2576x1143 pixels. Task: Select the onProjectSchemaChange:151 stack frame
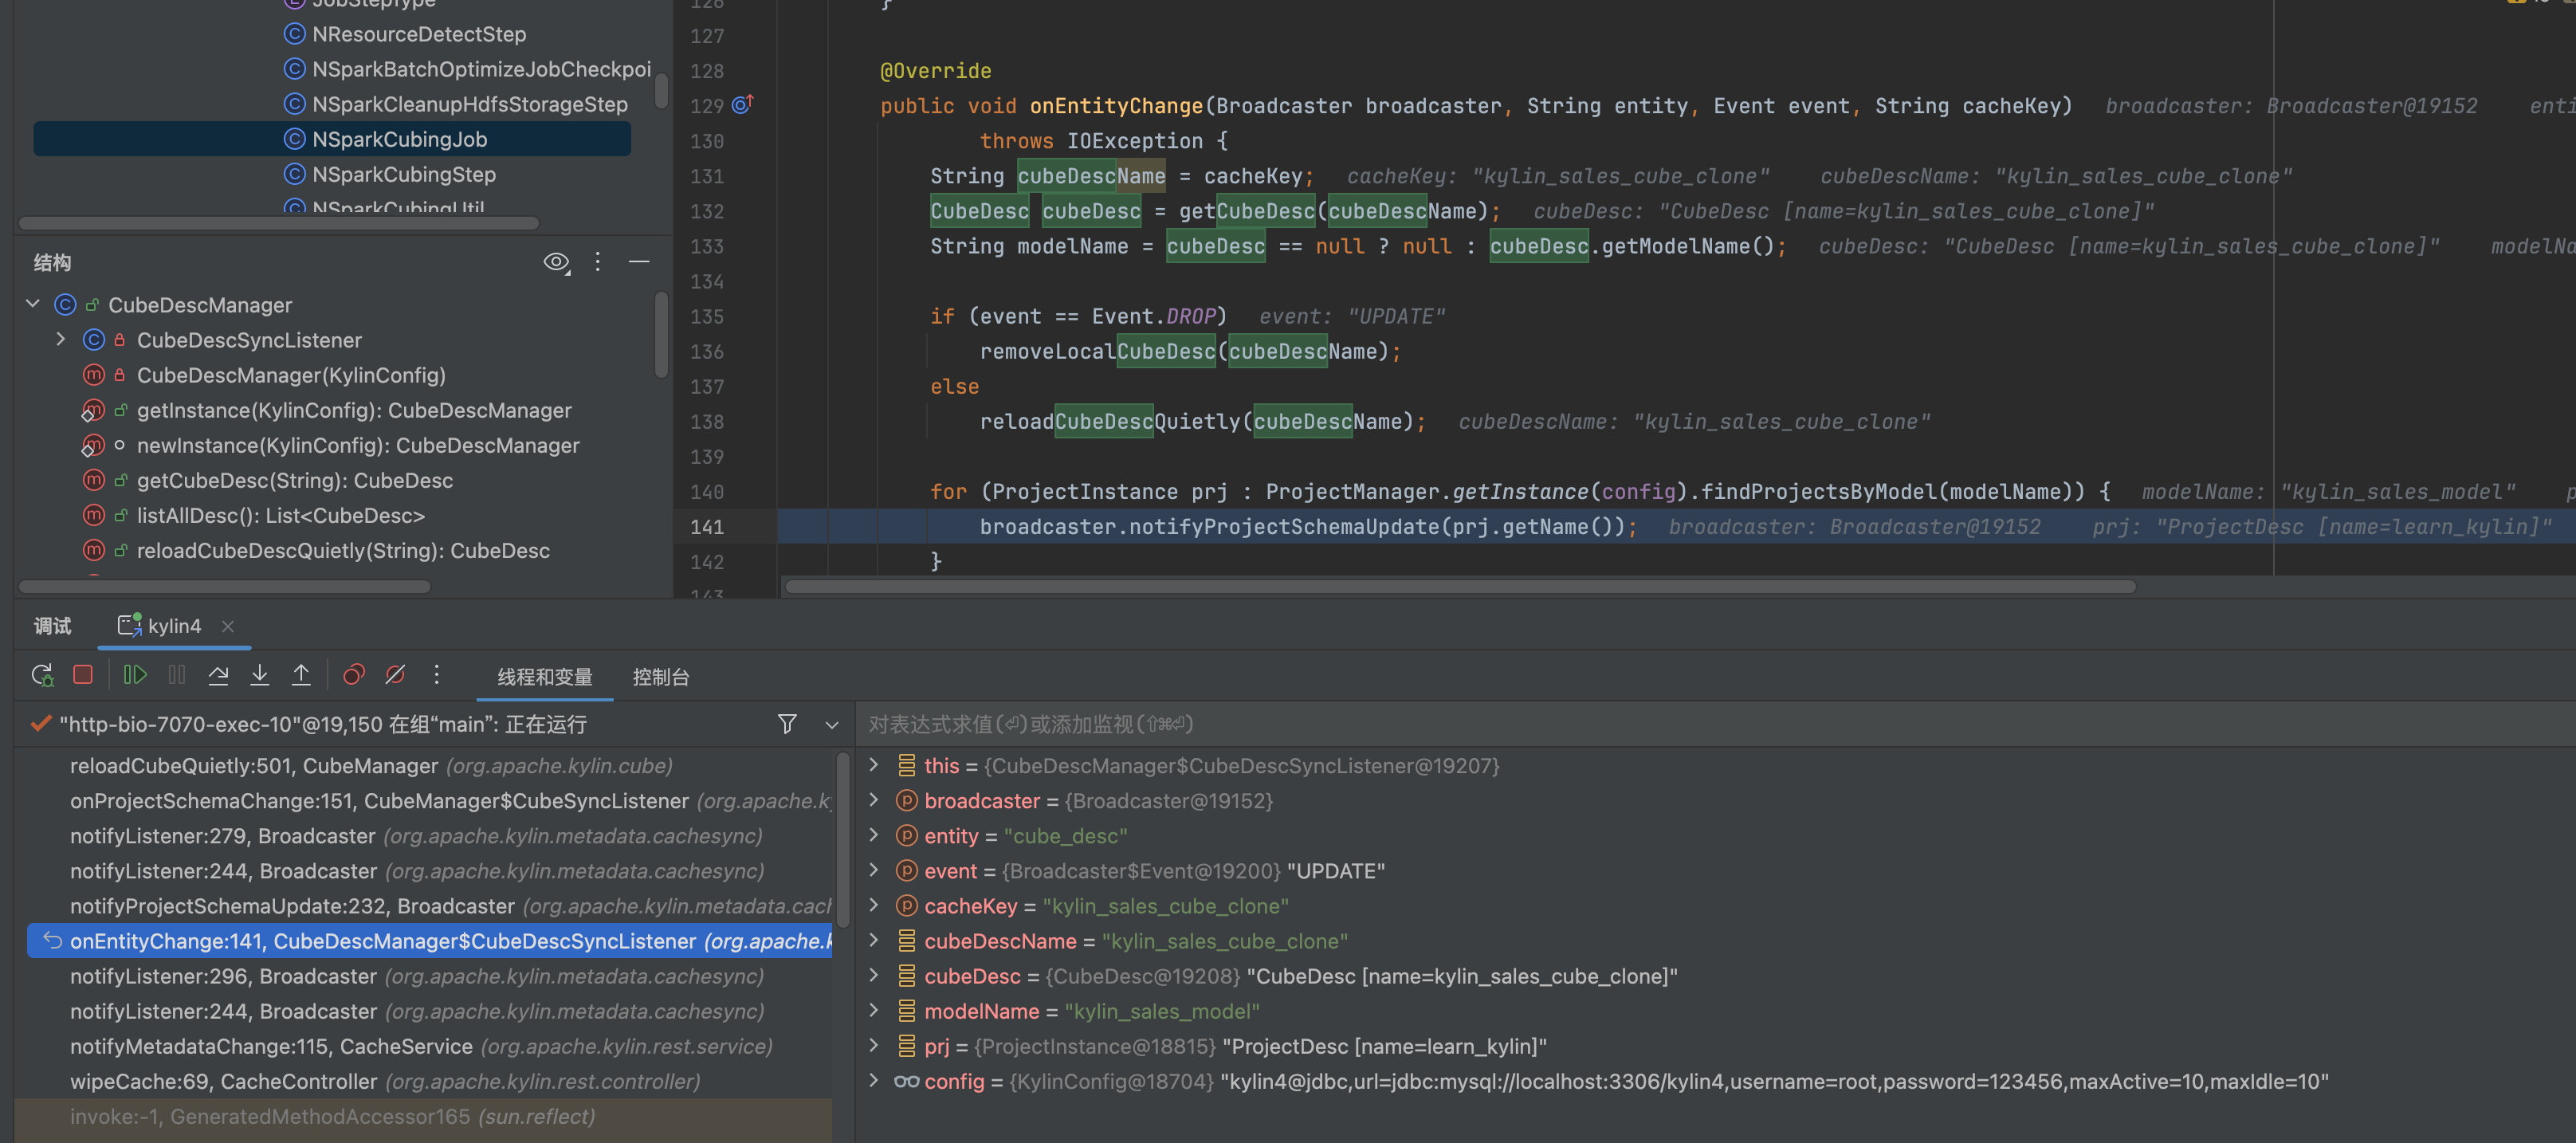click(x=450, y=801)
